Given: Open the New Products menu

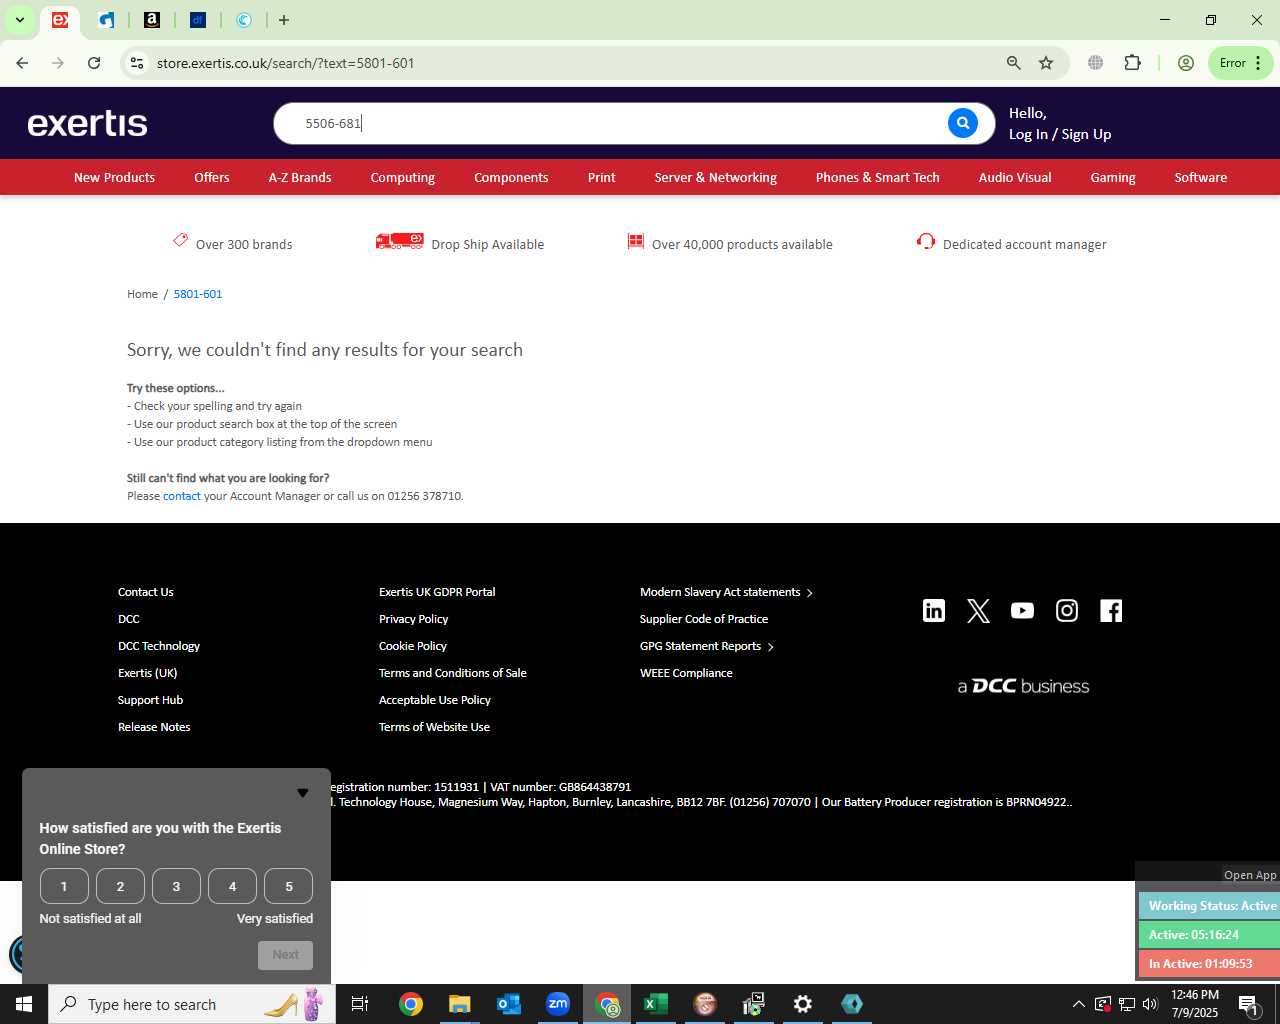Looking at the screenshot, I should (114, 177).
